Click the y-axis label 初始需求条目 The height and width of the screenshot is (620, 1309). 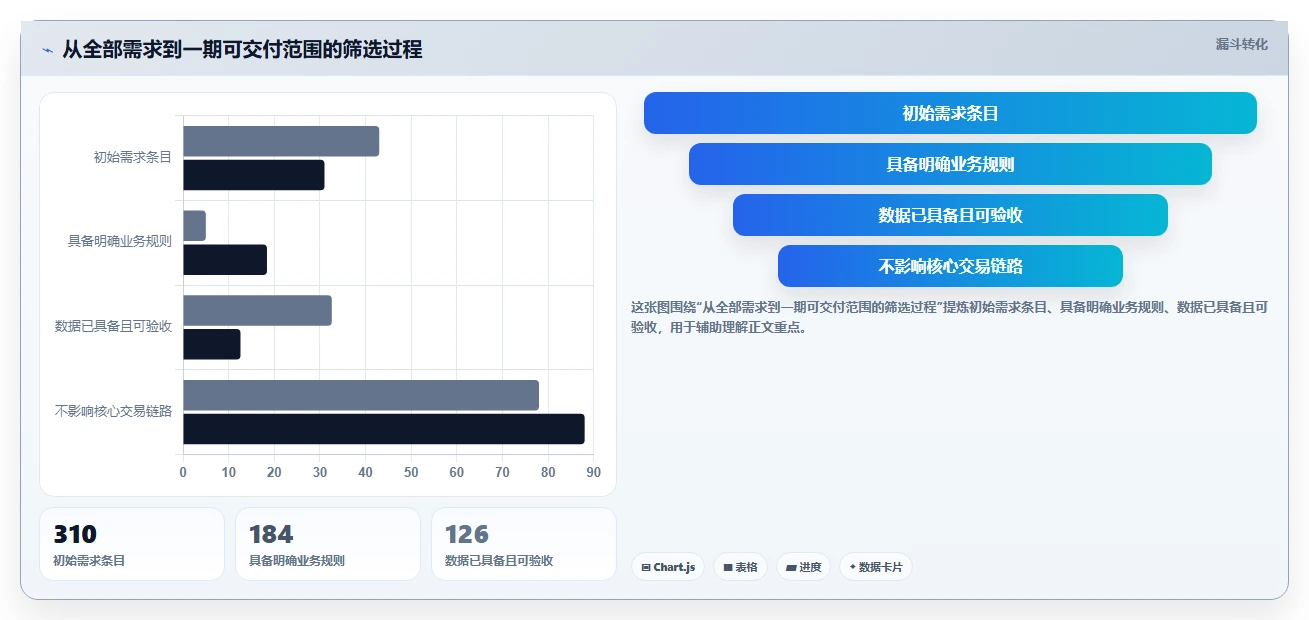point(132,158)
